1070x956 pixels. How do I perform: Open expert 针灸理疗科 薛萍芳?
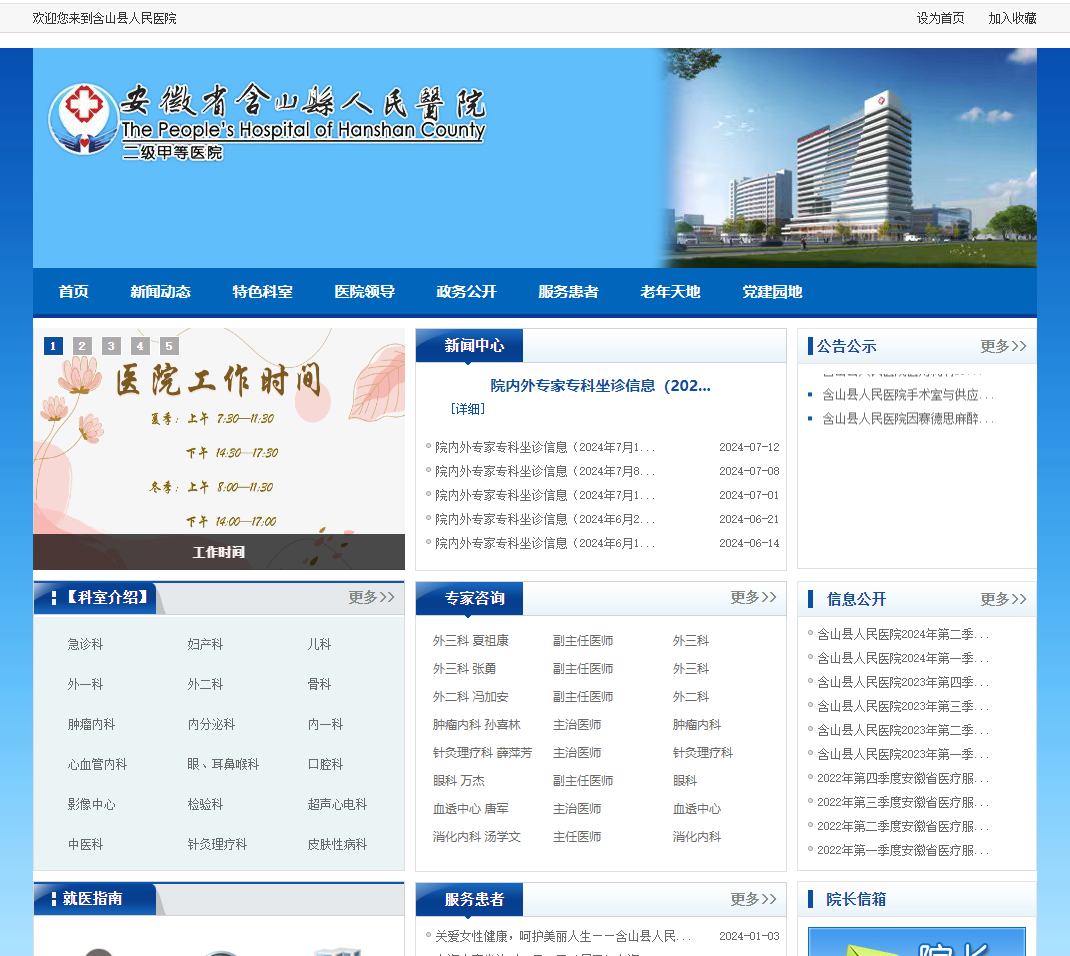482,753
